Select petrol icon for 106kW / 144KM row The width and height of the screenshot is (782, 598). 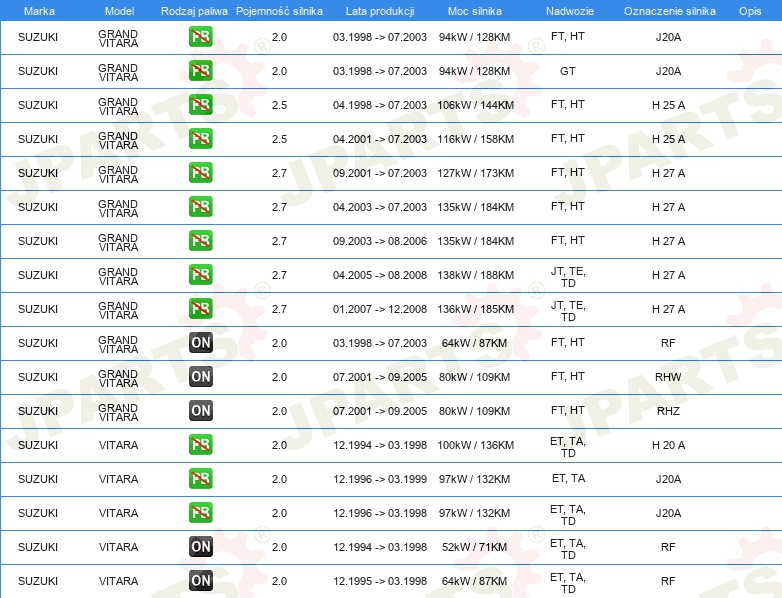click(200, 104)
